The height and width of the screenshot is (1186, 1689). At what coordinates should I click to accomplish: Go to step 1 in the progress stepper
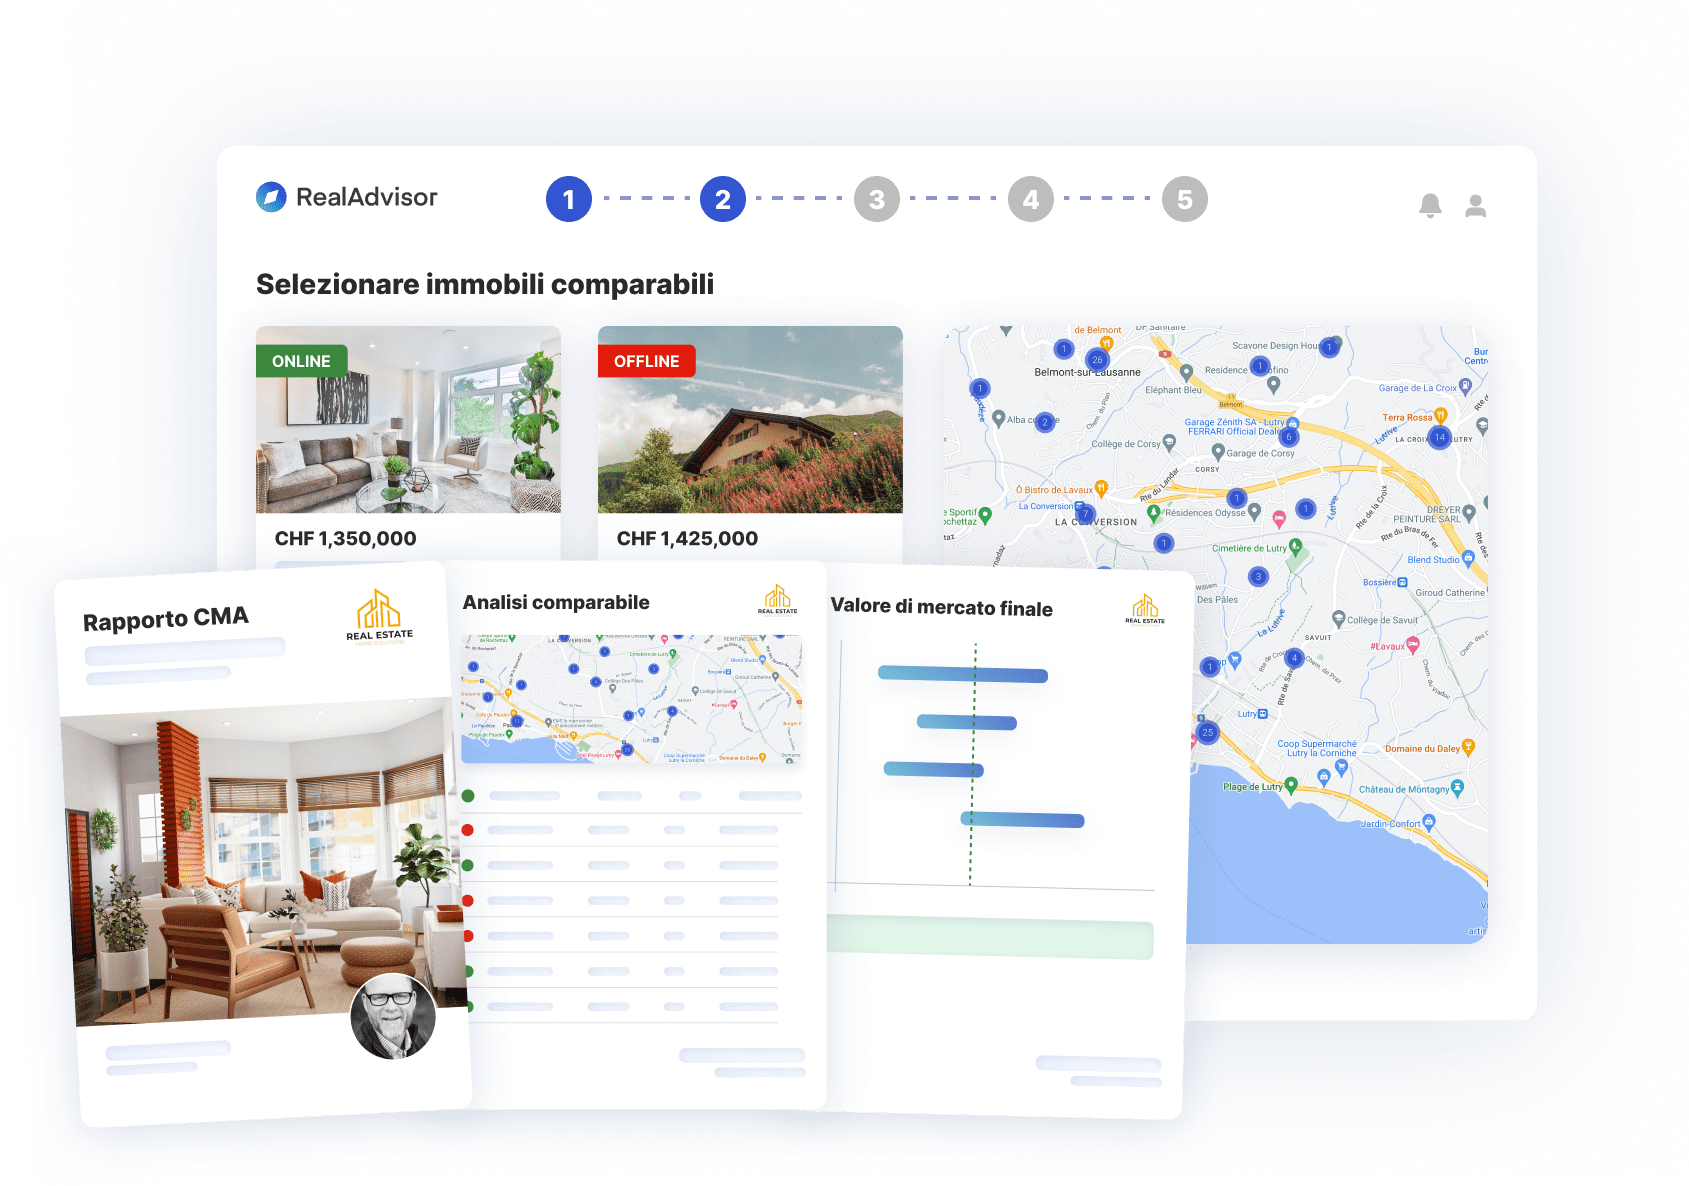pos(569,199)
